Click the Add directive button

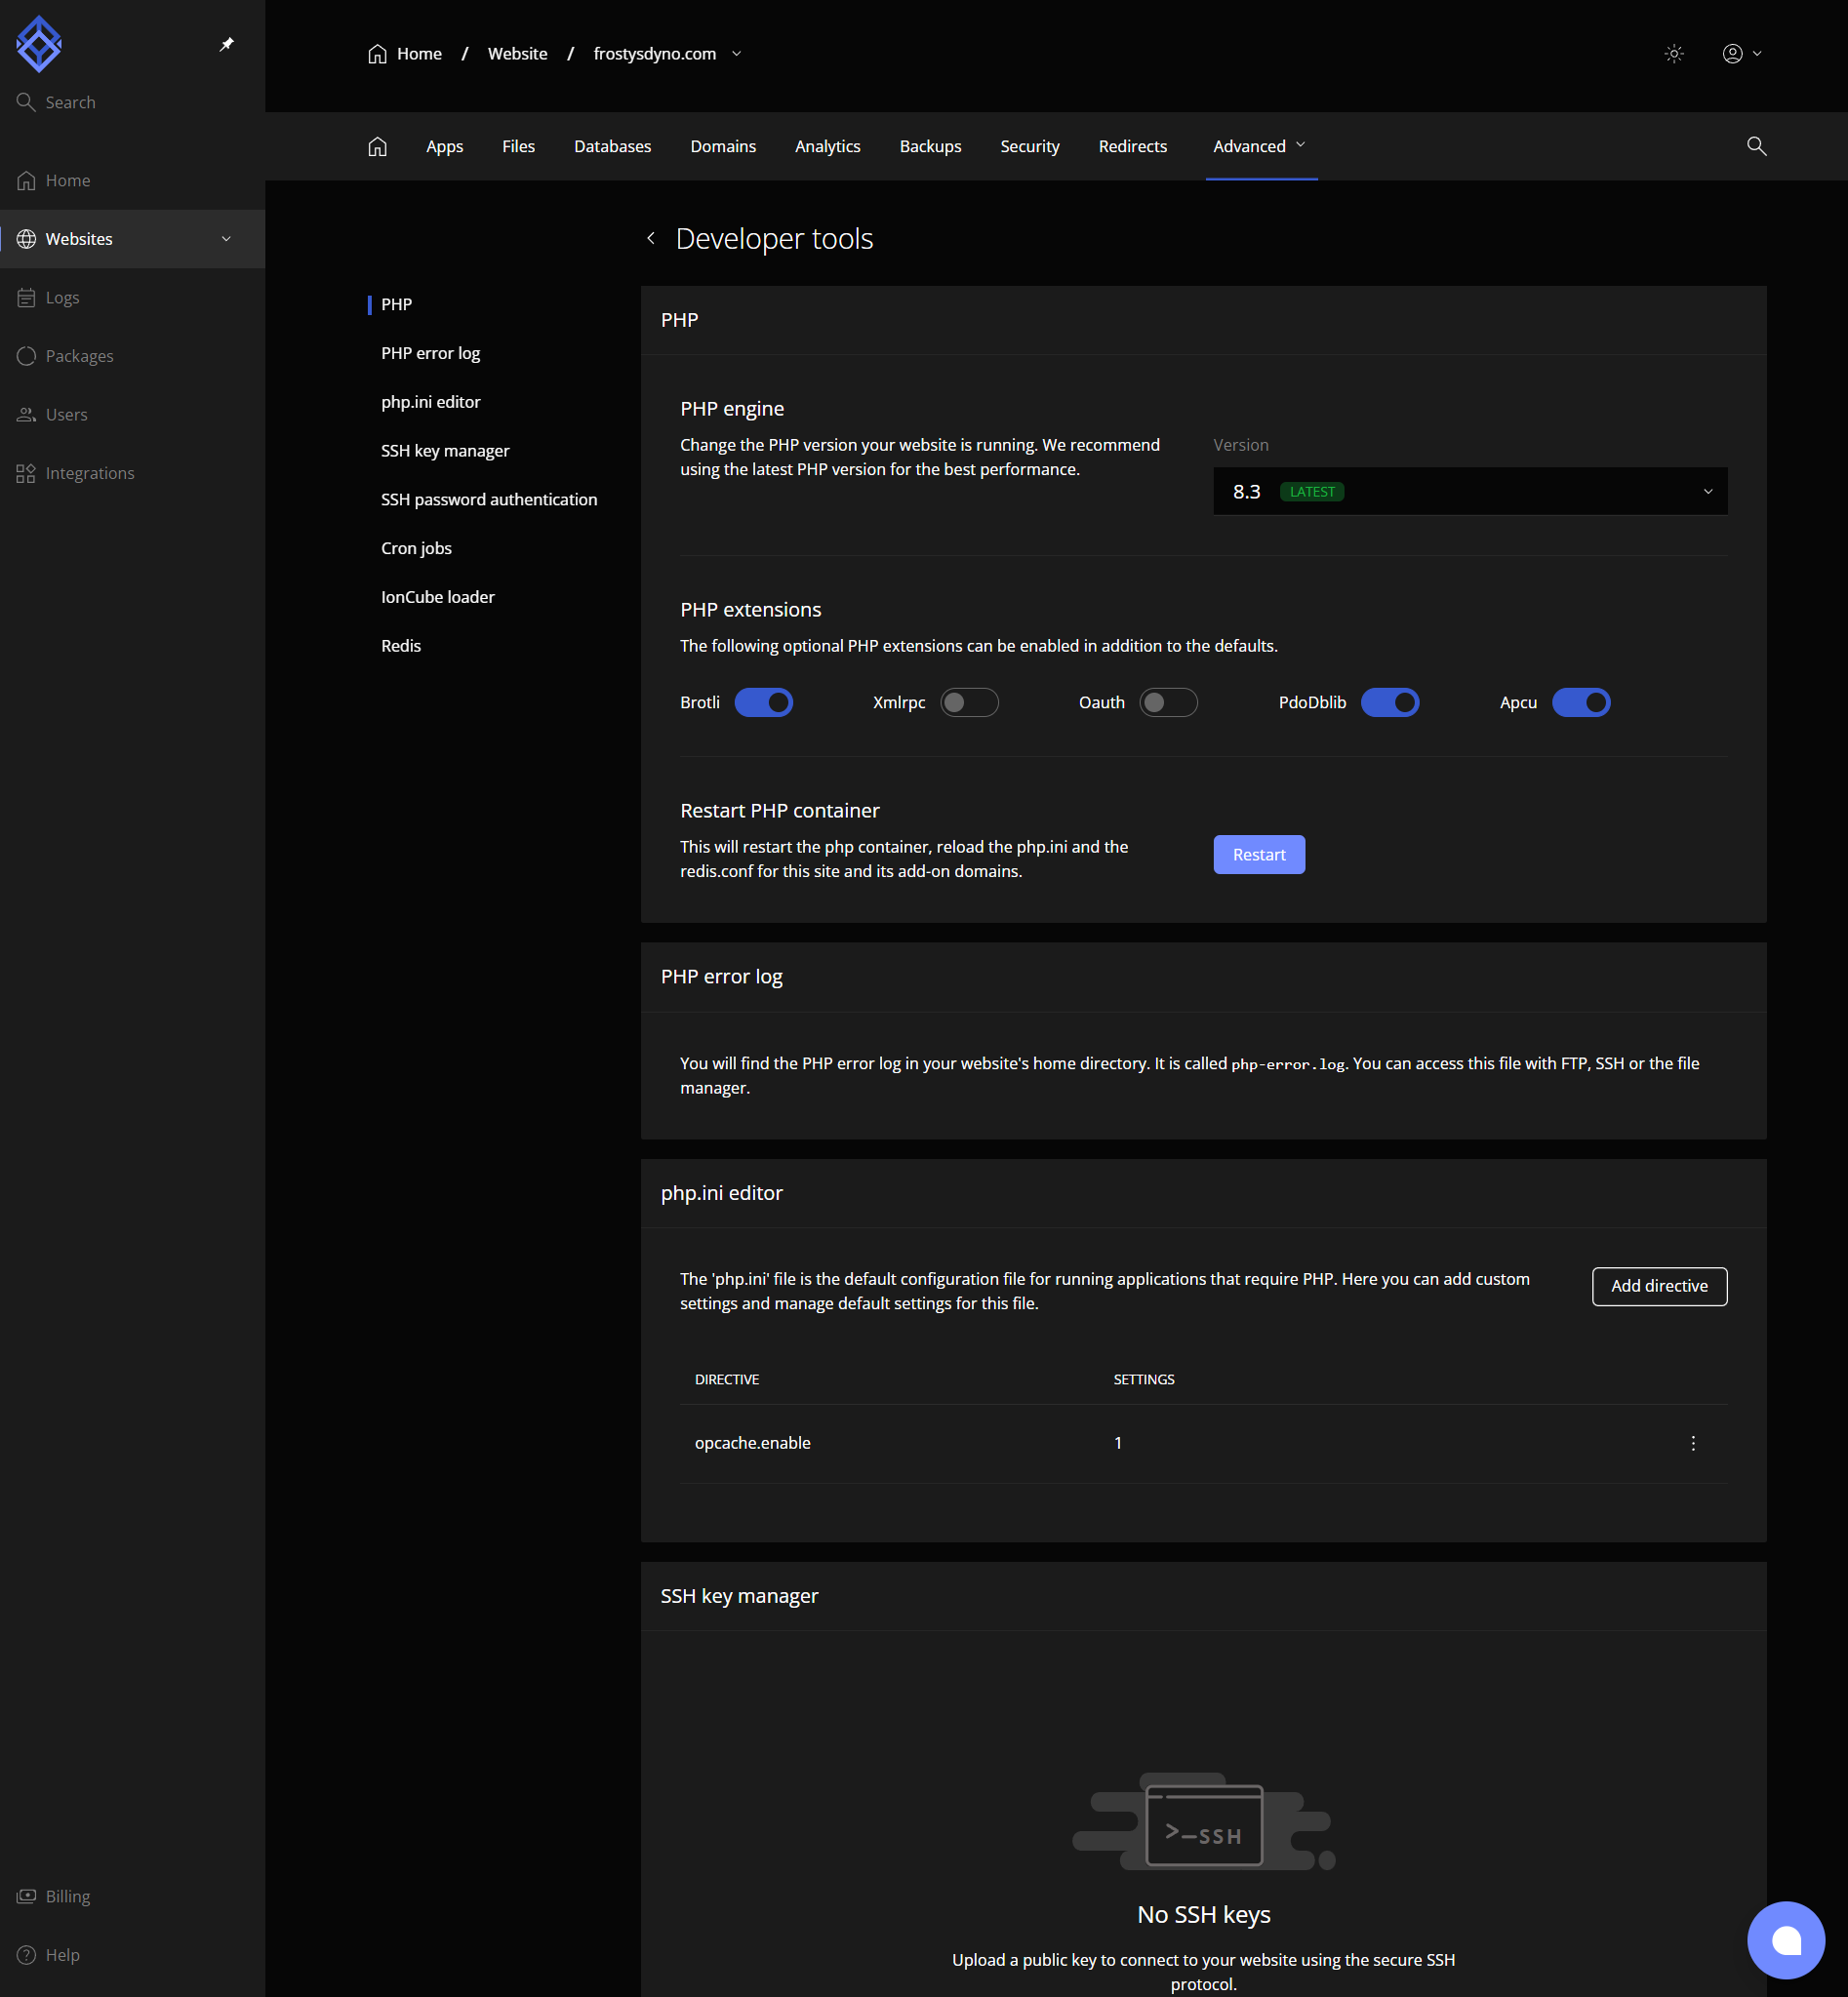tap(1659, 1286)
